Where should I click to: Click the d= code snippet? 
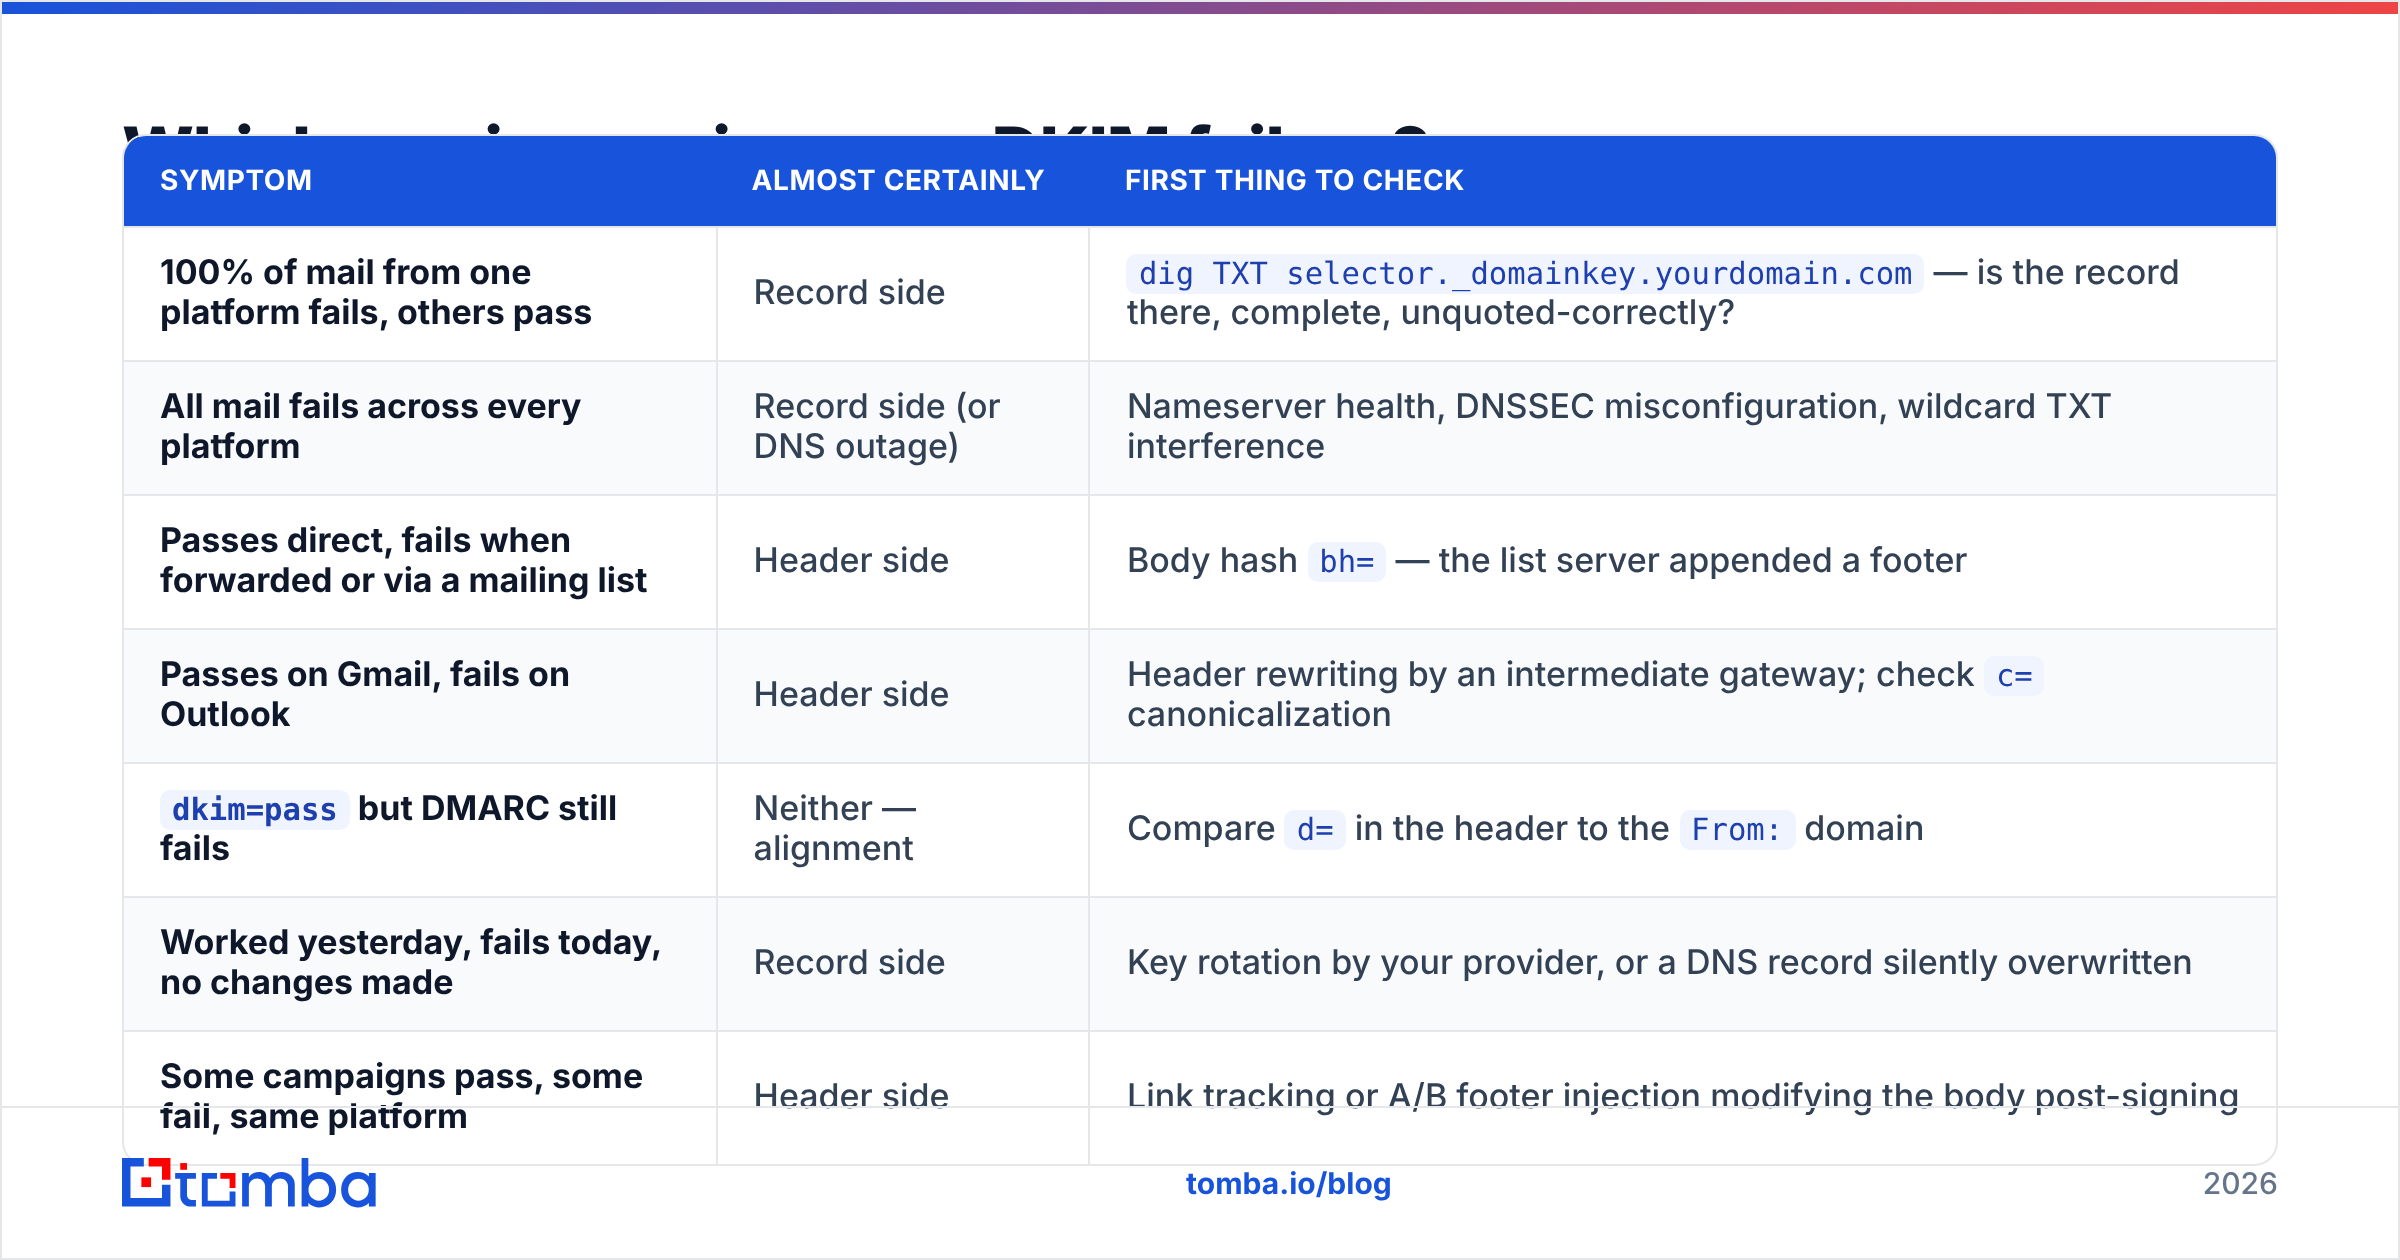pos(1315,829)
